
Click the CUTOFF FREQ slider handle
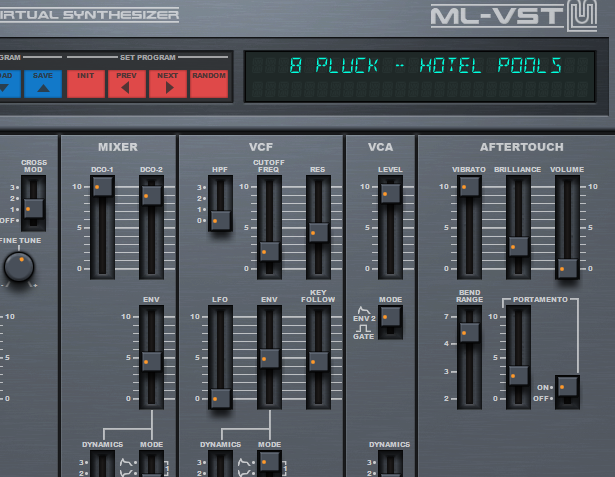click(x=270, y=251)
